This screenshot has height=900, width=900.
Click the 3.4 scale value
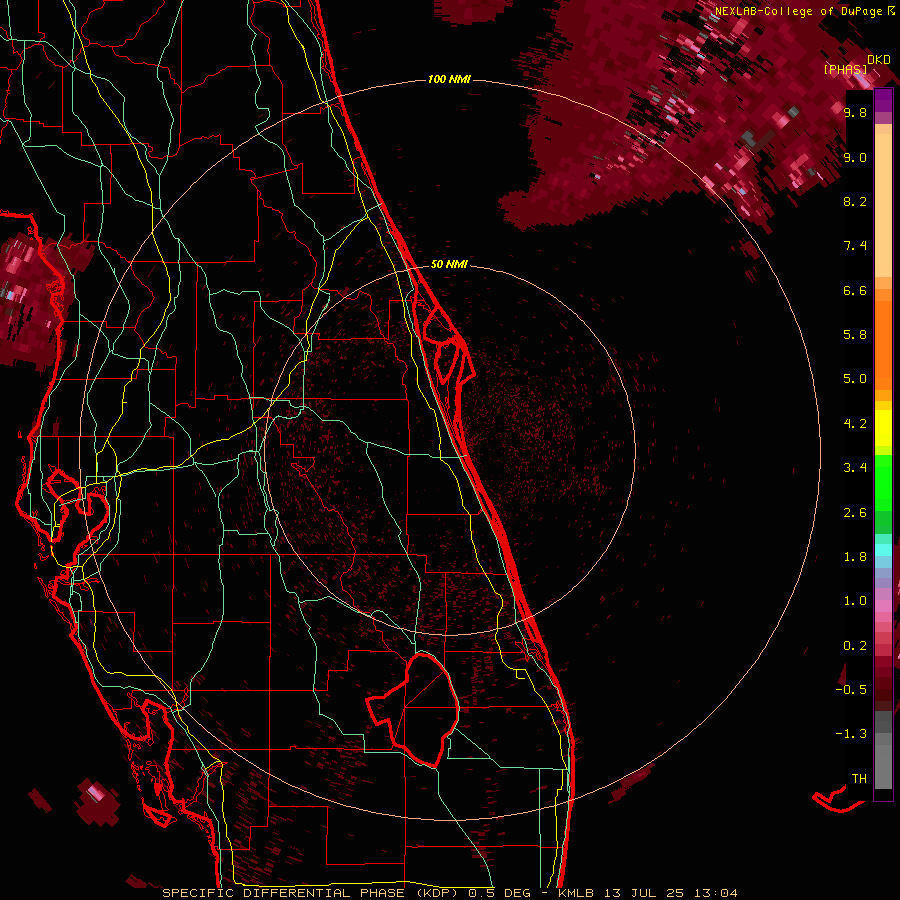click(855, 468)
